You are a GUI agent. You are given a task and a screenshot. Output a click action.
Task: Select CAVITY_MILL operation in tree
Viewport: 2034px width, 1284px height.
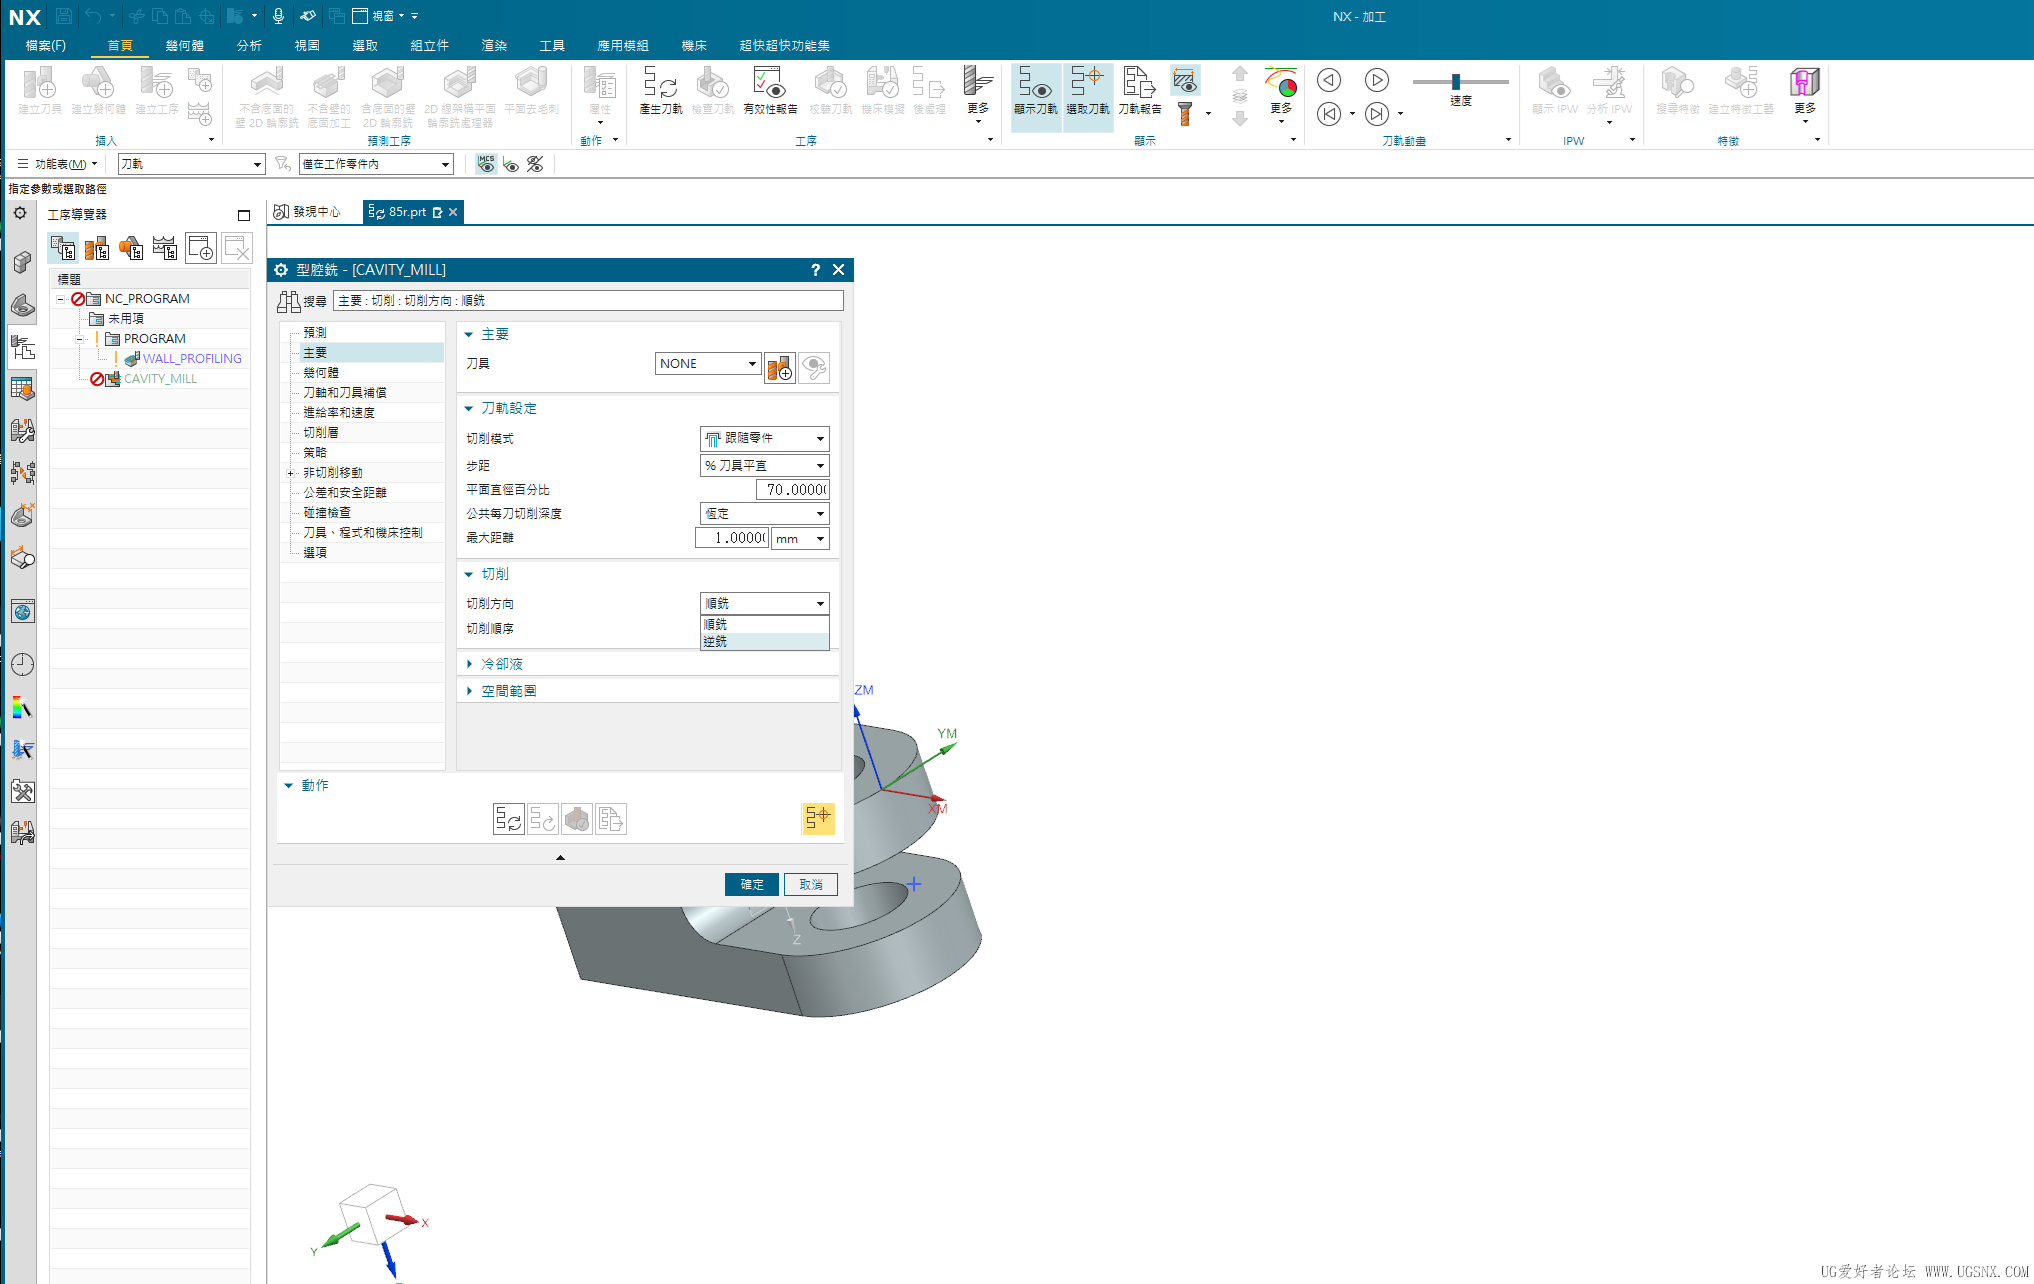pos(160,378)
